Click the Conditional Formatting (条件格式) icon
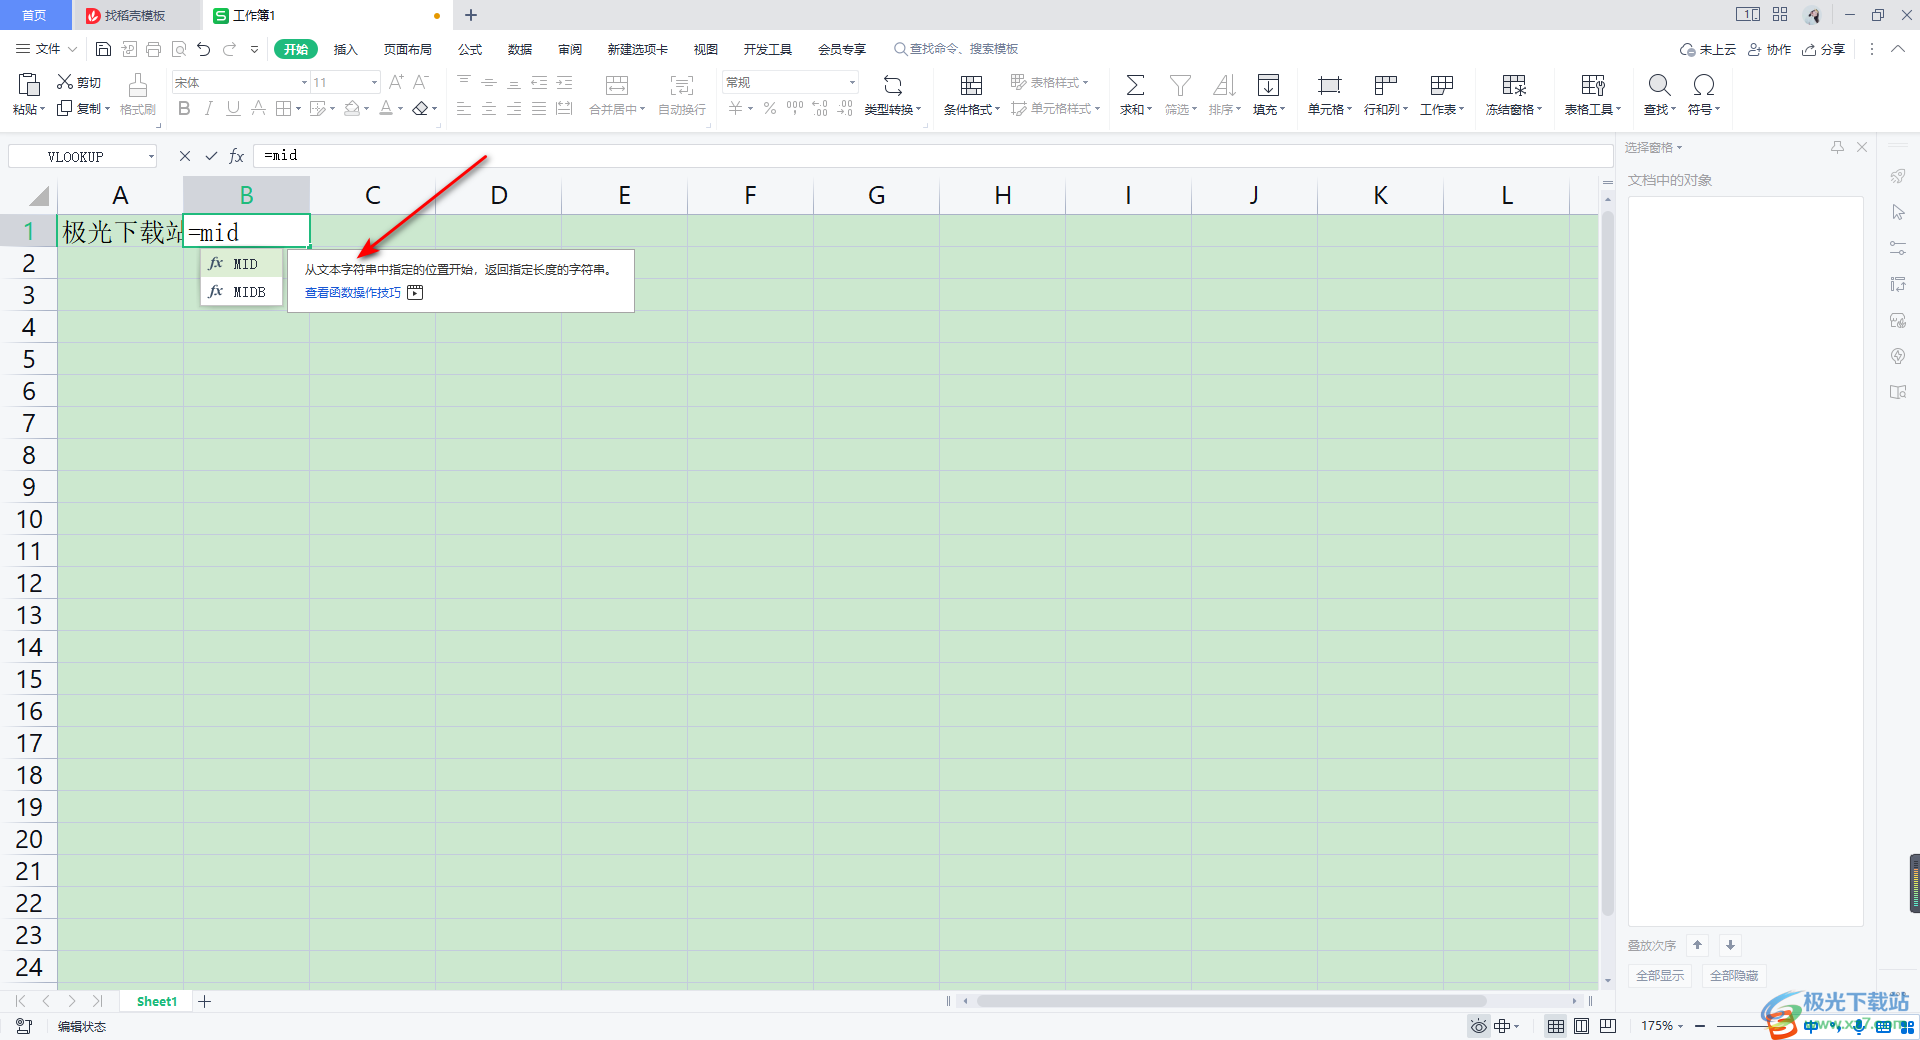 pyautogui.click(x=971, y=85)
